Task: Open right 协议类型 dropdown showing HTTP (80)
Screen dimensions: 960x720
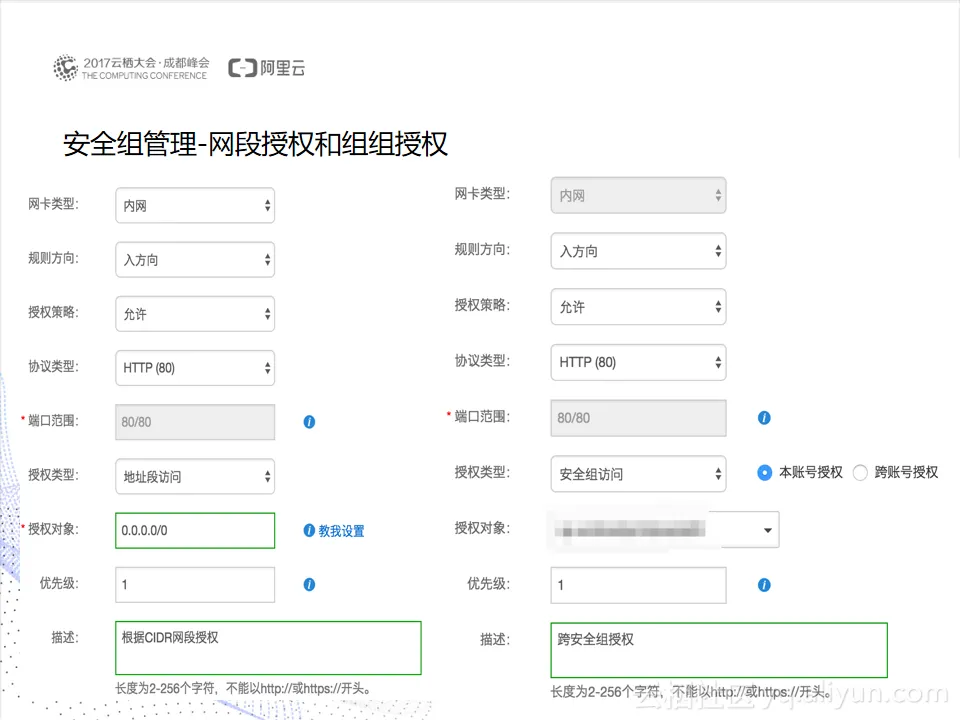Action: tap(637, 362)
